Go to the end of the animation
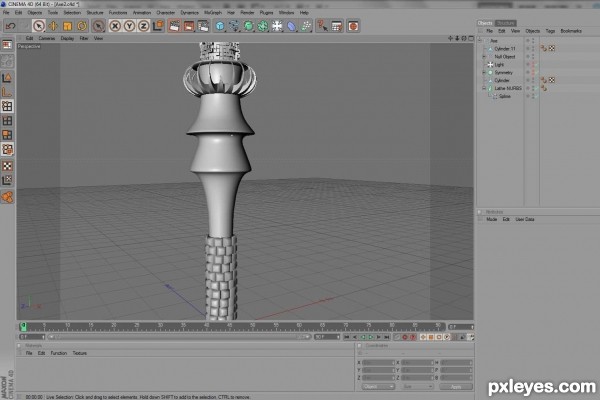This screenshot has width=600, height=400. pyautogui.click(x=386, y=337)
